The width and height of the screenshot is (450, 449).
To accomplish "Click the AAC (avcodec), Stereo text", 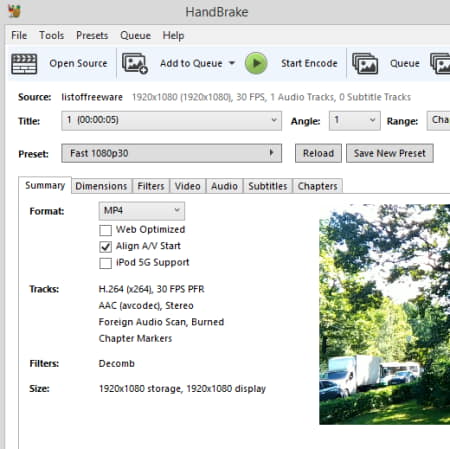I will [146, 305].
